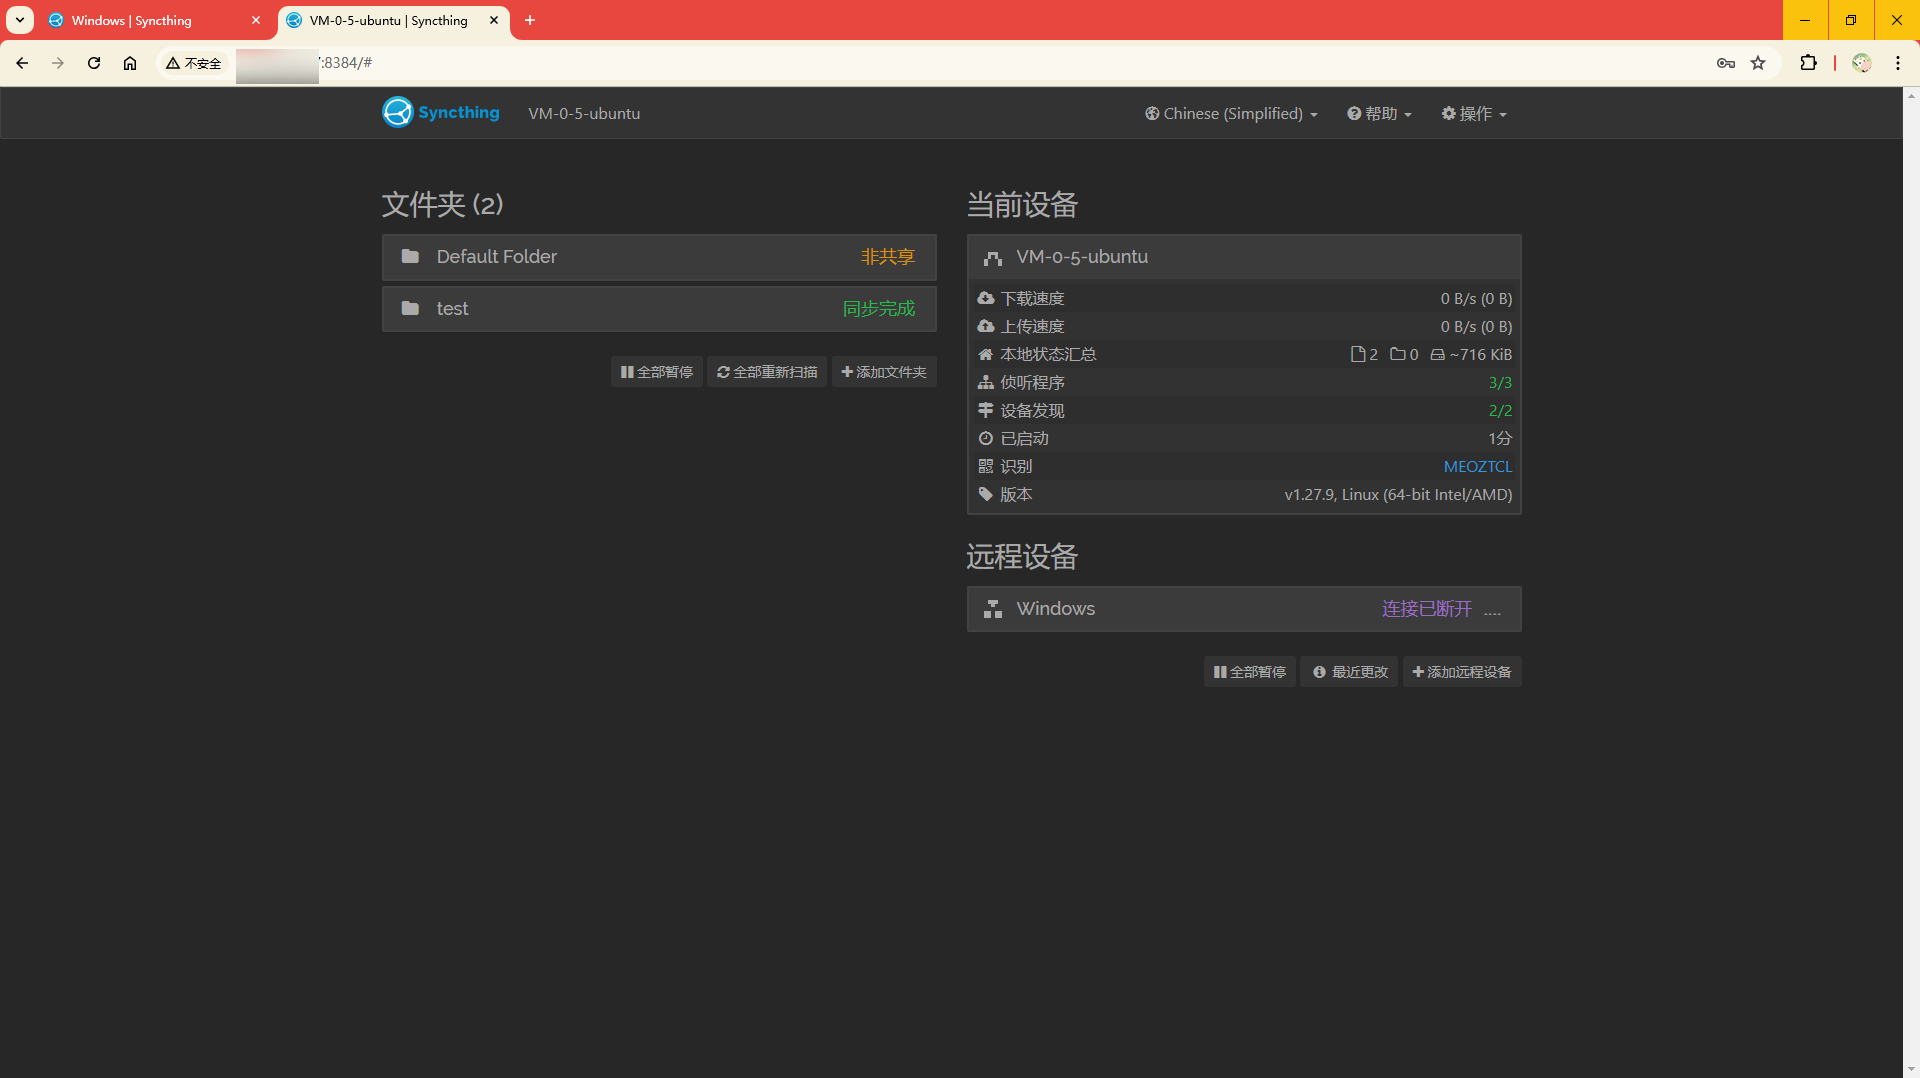Screen dimensions: 1920x1078
Task: Collapse the VM-0-5-ubuntu device panel
Action: point(1244,257)
